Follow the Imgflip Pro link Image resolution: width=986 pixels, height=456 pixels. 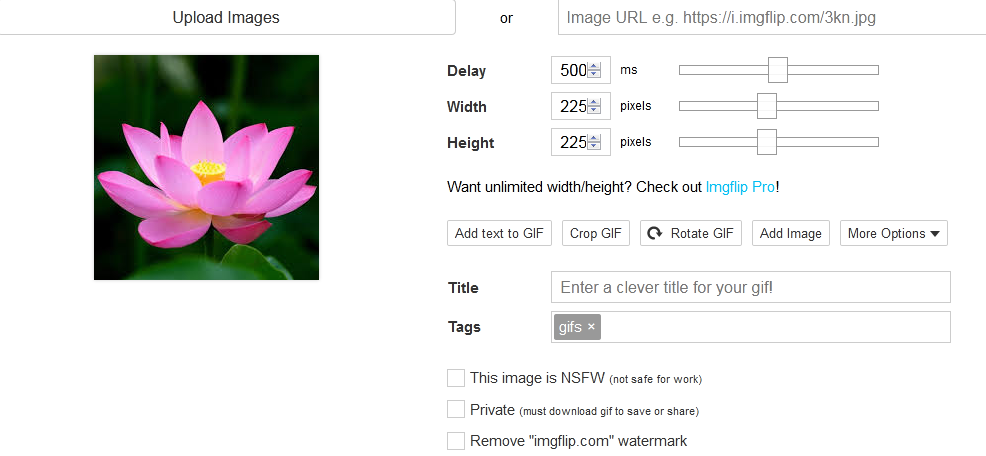click(x=740, y=187)
